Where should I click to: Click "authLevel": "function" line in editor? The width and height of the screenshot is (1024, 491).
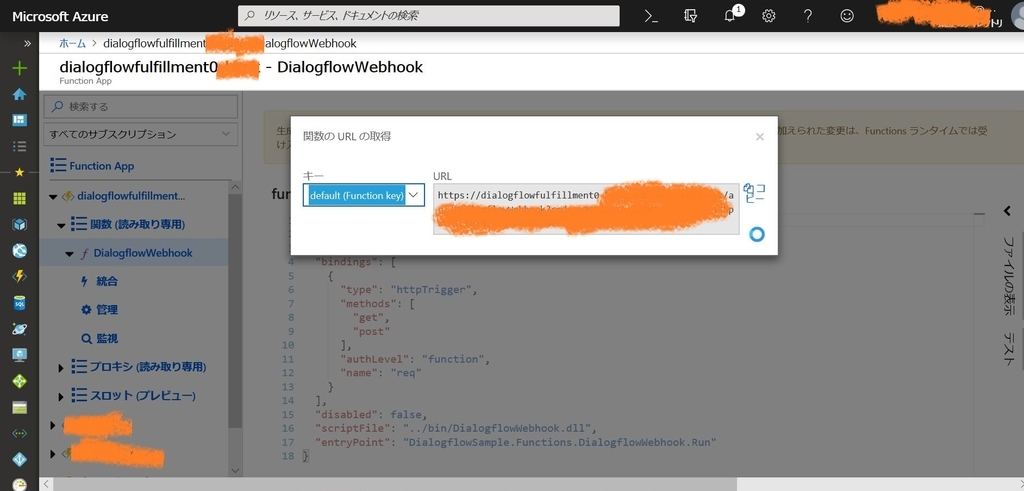[414, 359]
